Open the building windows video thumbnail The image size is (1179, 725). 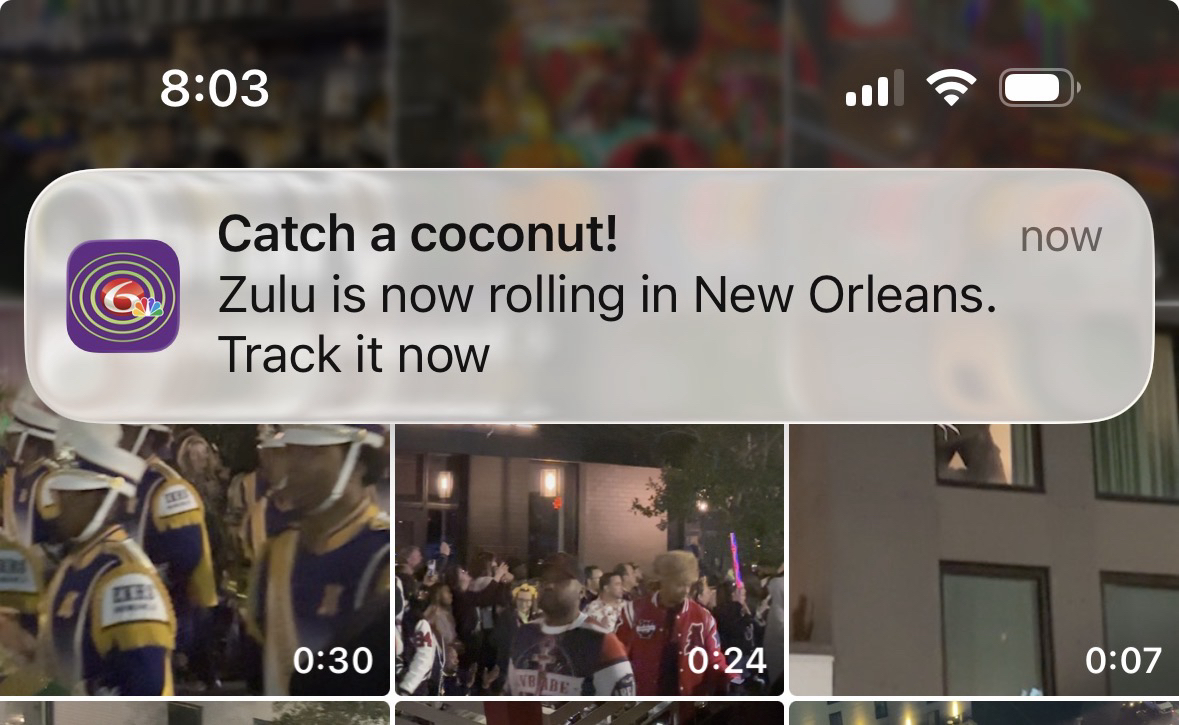[984, 560]
